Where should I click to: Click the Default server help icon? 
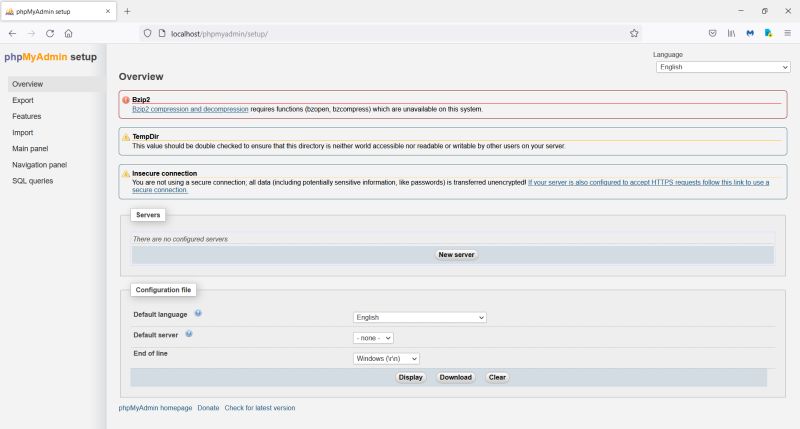click(x=189, y=334)
